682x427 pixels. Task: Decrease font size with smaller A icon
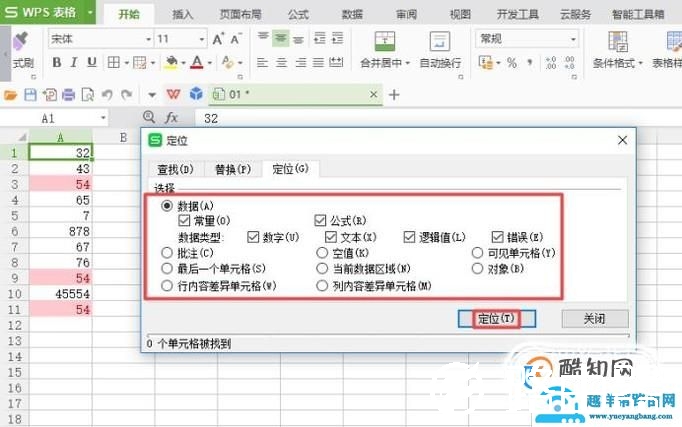pos(236,39)
